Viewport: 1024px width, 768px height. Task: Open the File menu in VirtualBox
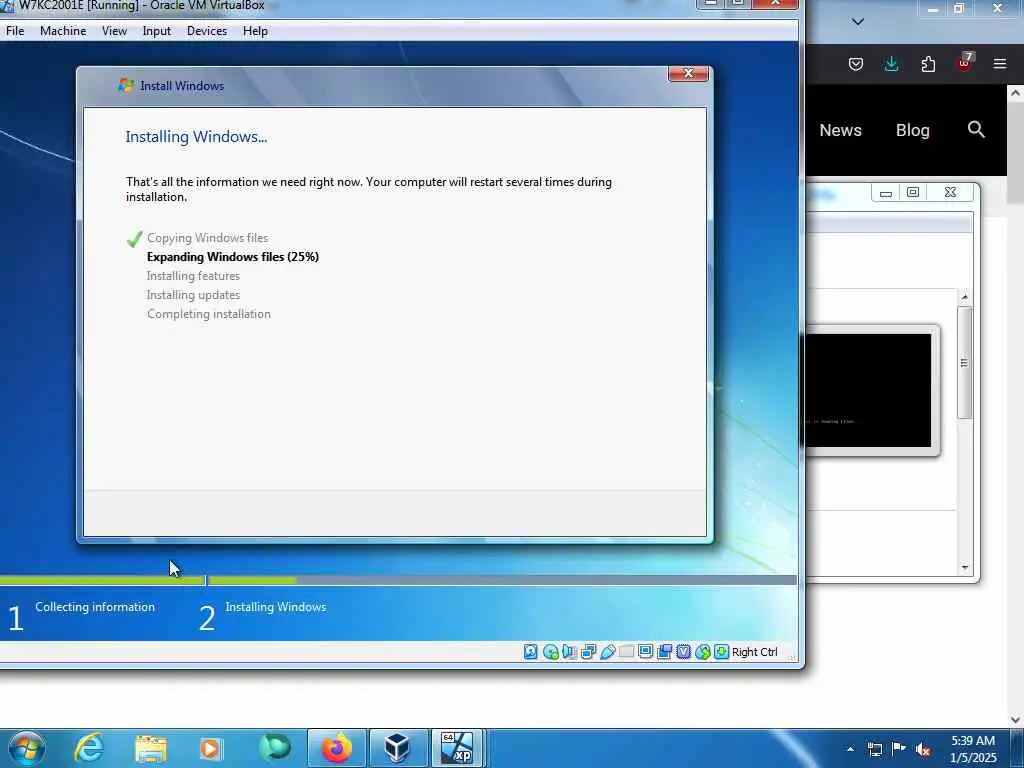[15, 31]
